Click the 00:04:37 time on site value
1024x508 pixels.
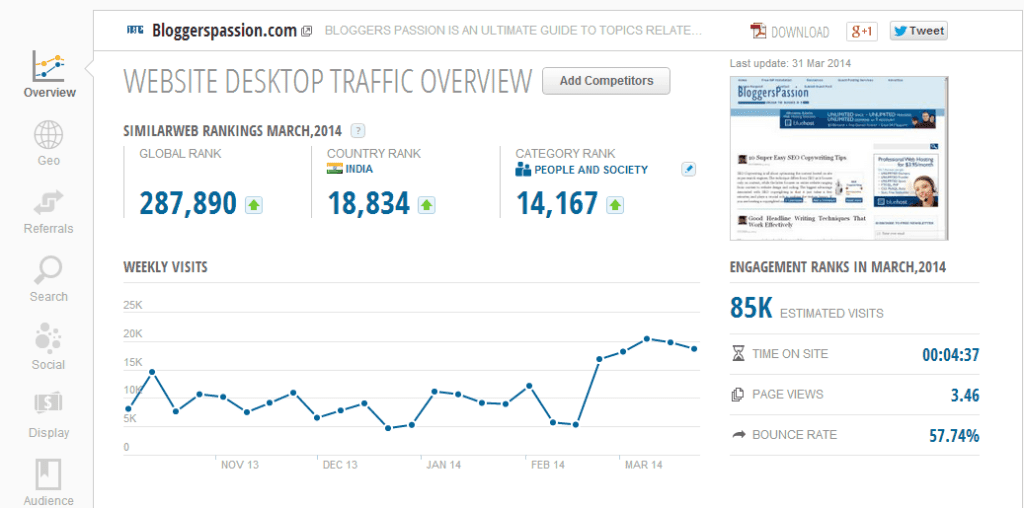(x=951, y=355)
